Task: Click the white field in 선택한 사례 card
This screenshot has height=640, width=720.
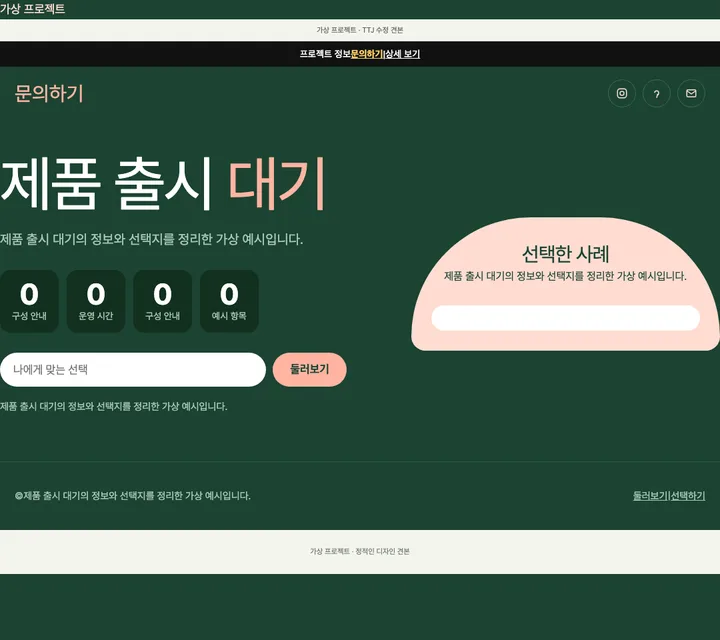Action: coord(566,318)
